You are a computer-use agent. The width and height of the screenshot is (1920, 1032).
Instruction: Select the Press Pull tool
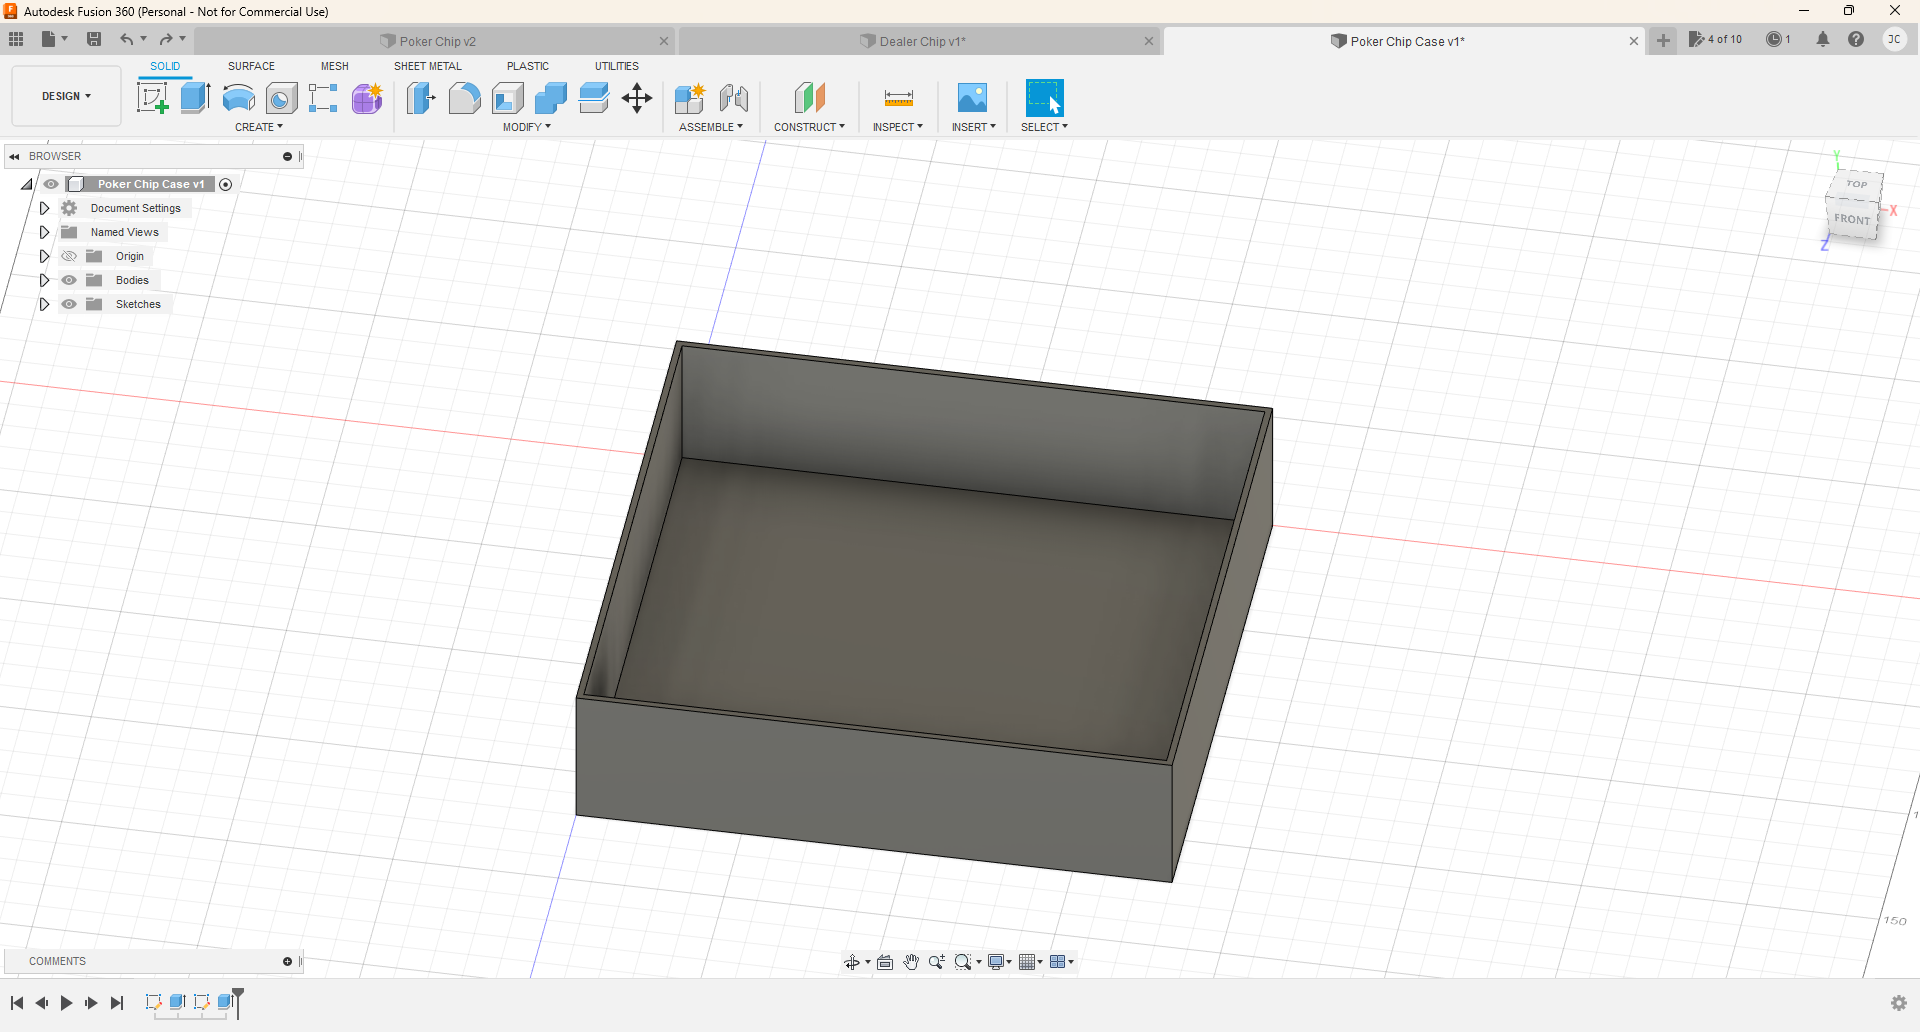pyautogui.click(x=421, y=98)
